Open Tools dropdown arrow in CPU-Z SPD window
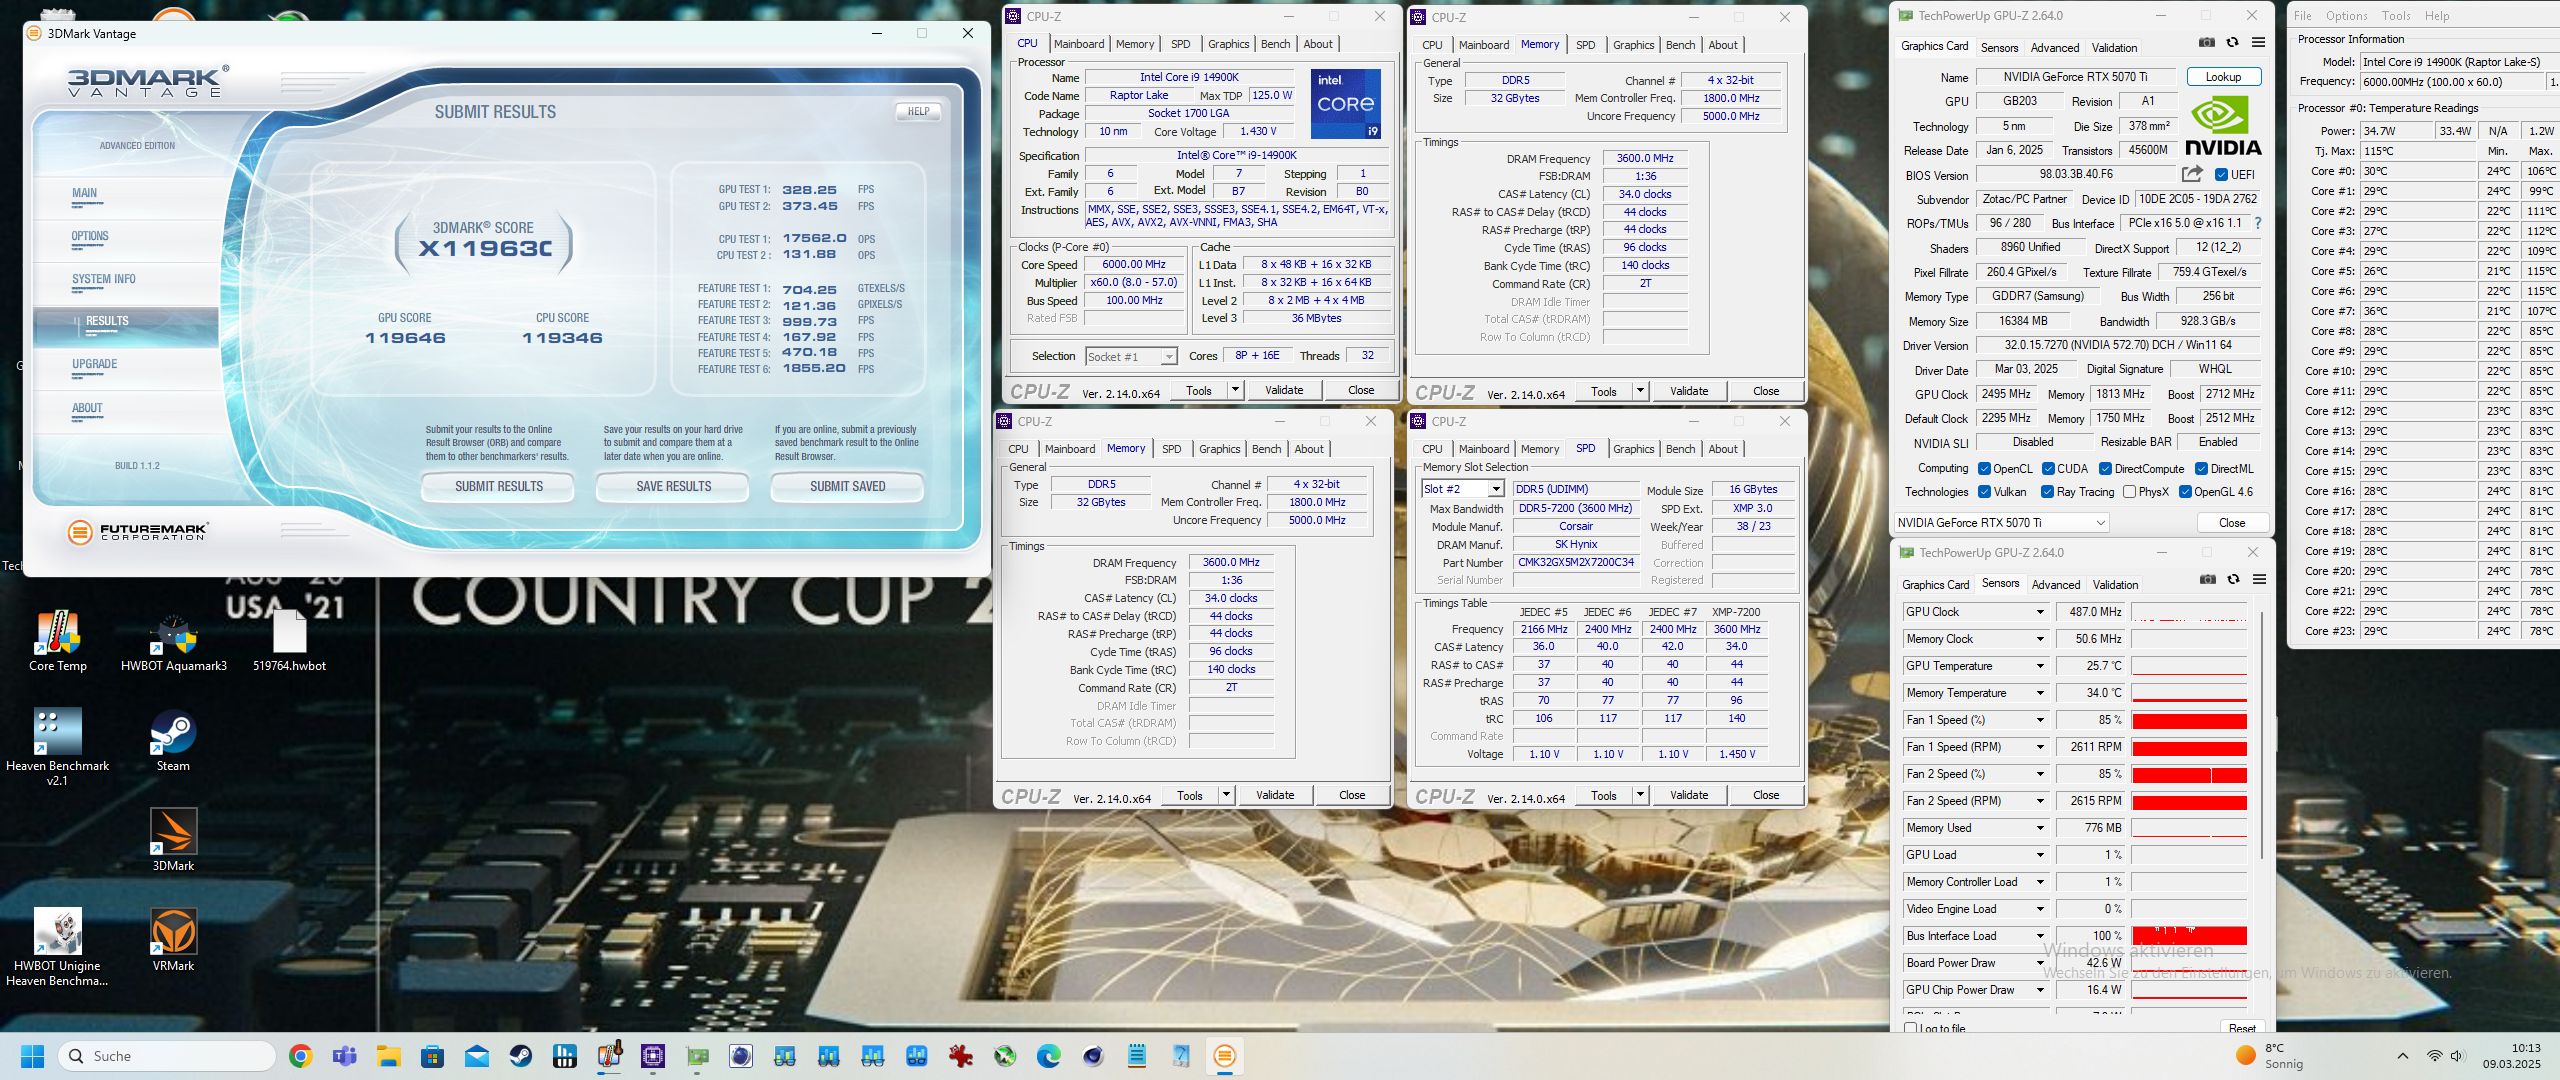Image resolution: width=2560 pixels, height=1080 pixels. (x=1640, y=795)
